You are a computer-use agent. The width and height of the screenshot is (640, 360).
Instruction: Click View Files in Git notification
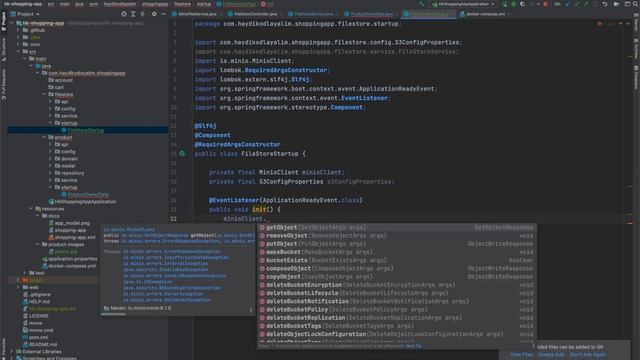point(521,354)
